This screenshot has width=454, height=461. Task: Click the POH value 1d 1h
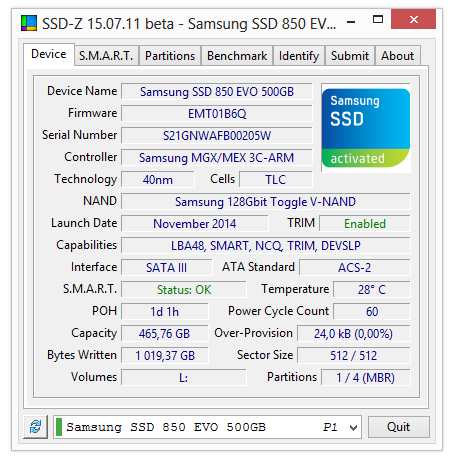tap(165, 312)
